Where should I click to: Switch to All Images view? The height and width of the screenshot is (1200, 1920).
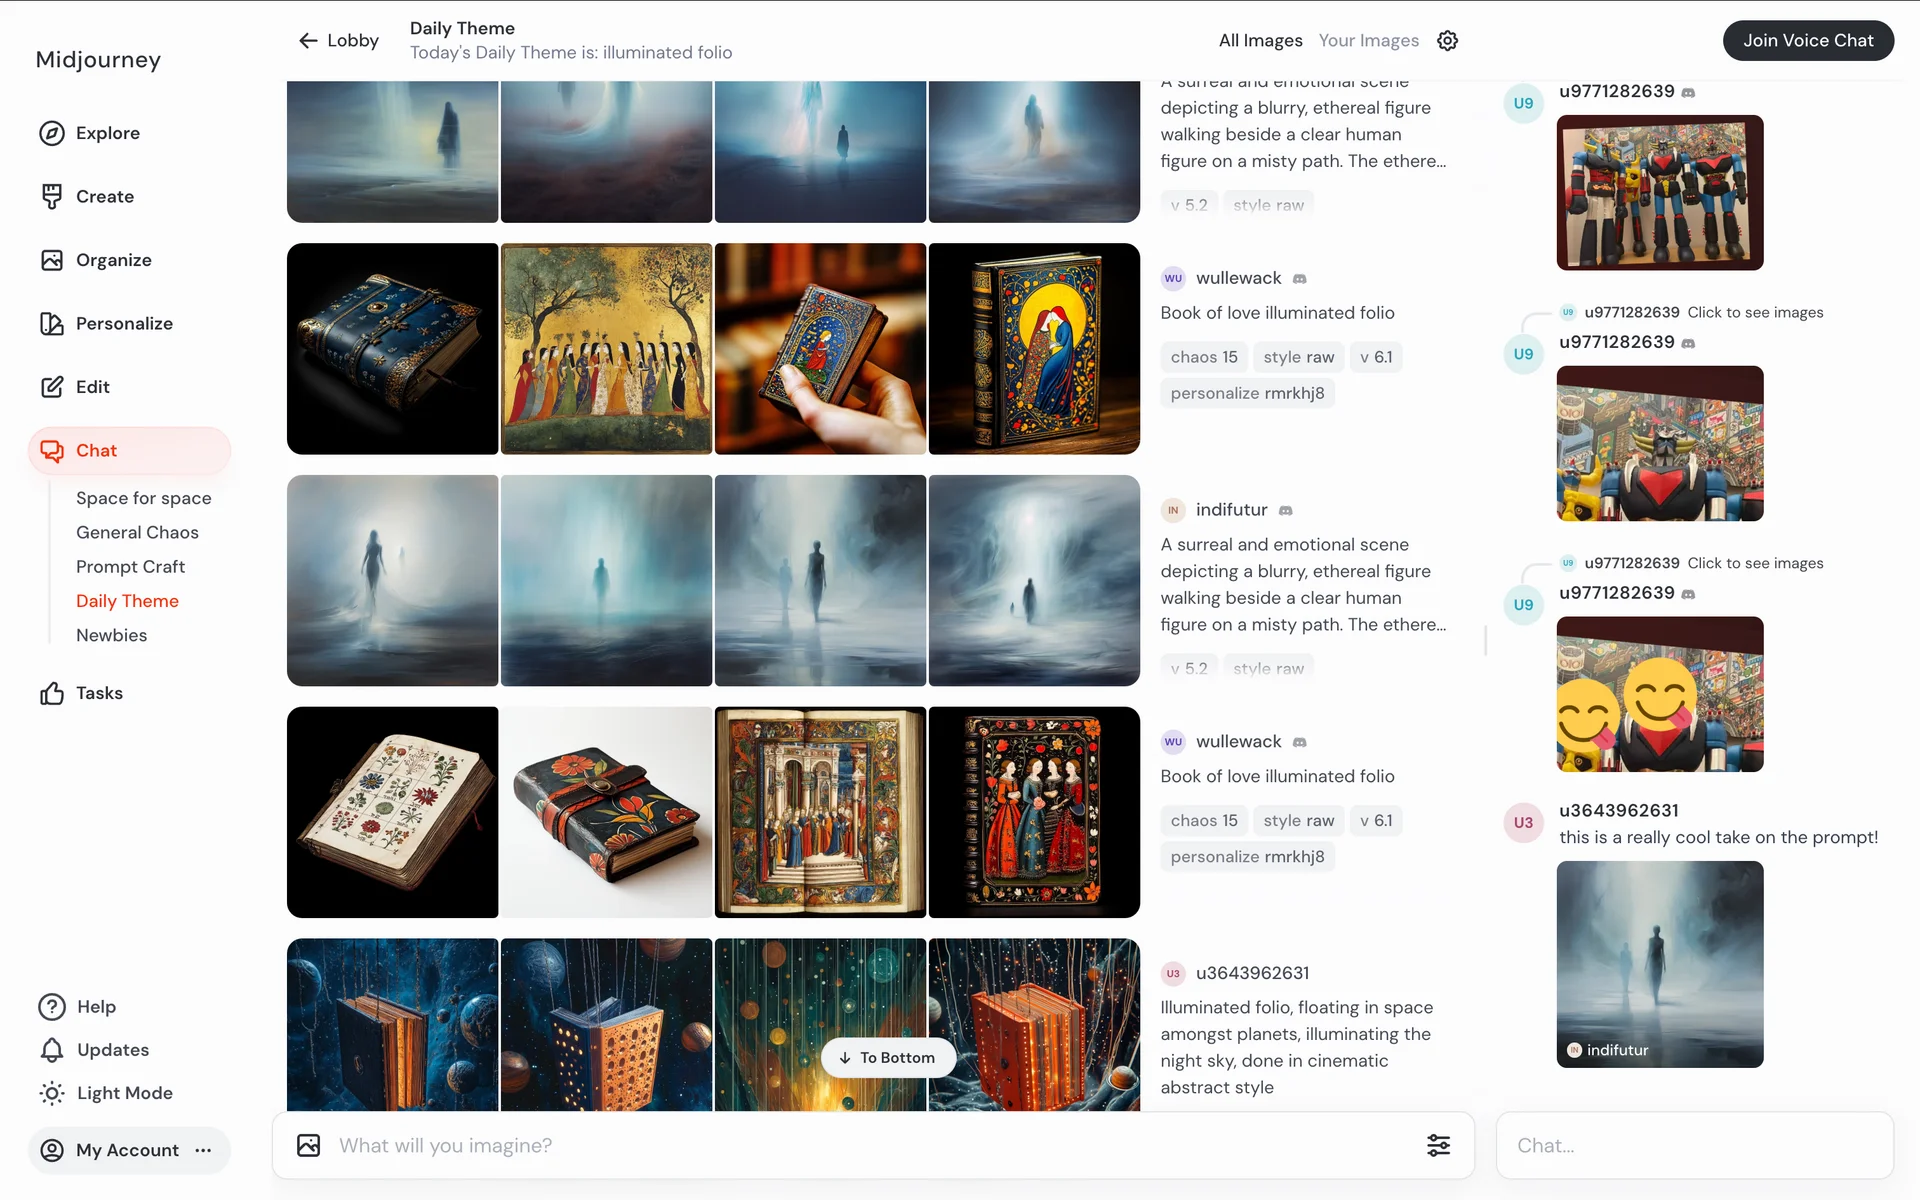[1260, 41]
